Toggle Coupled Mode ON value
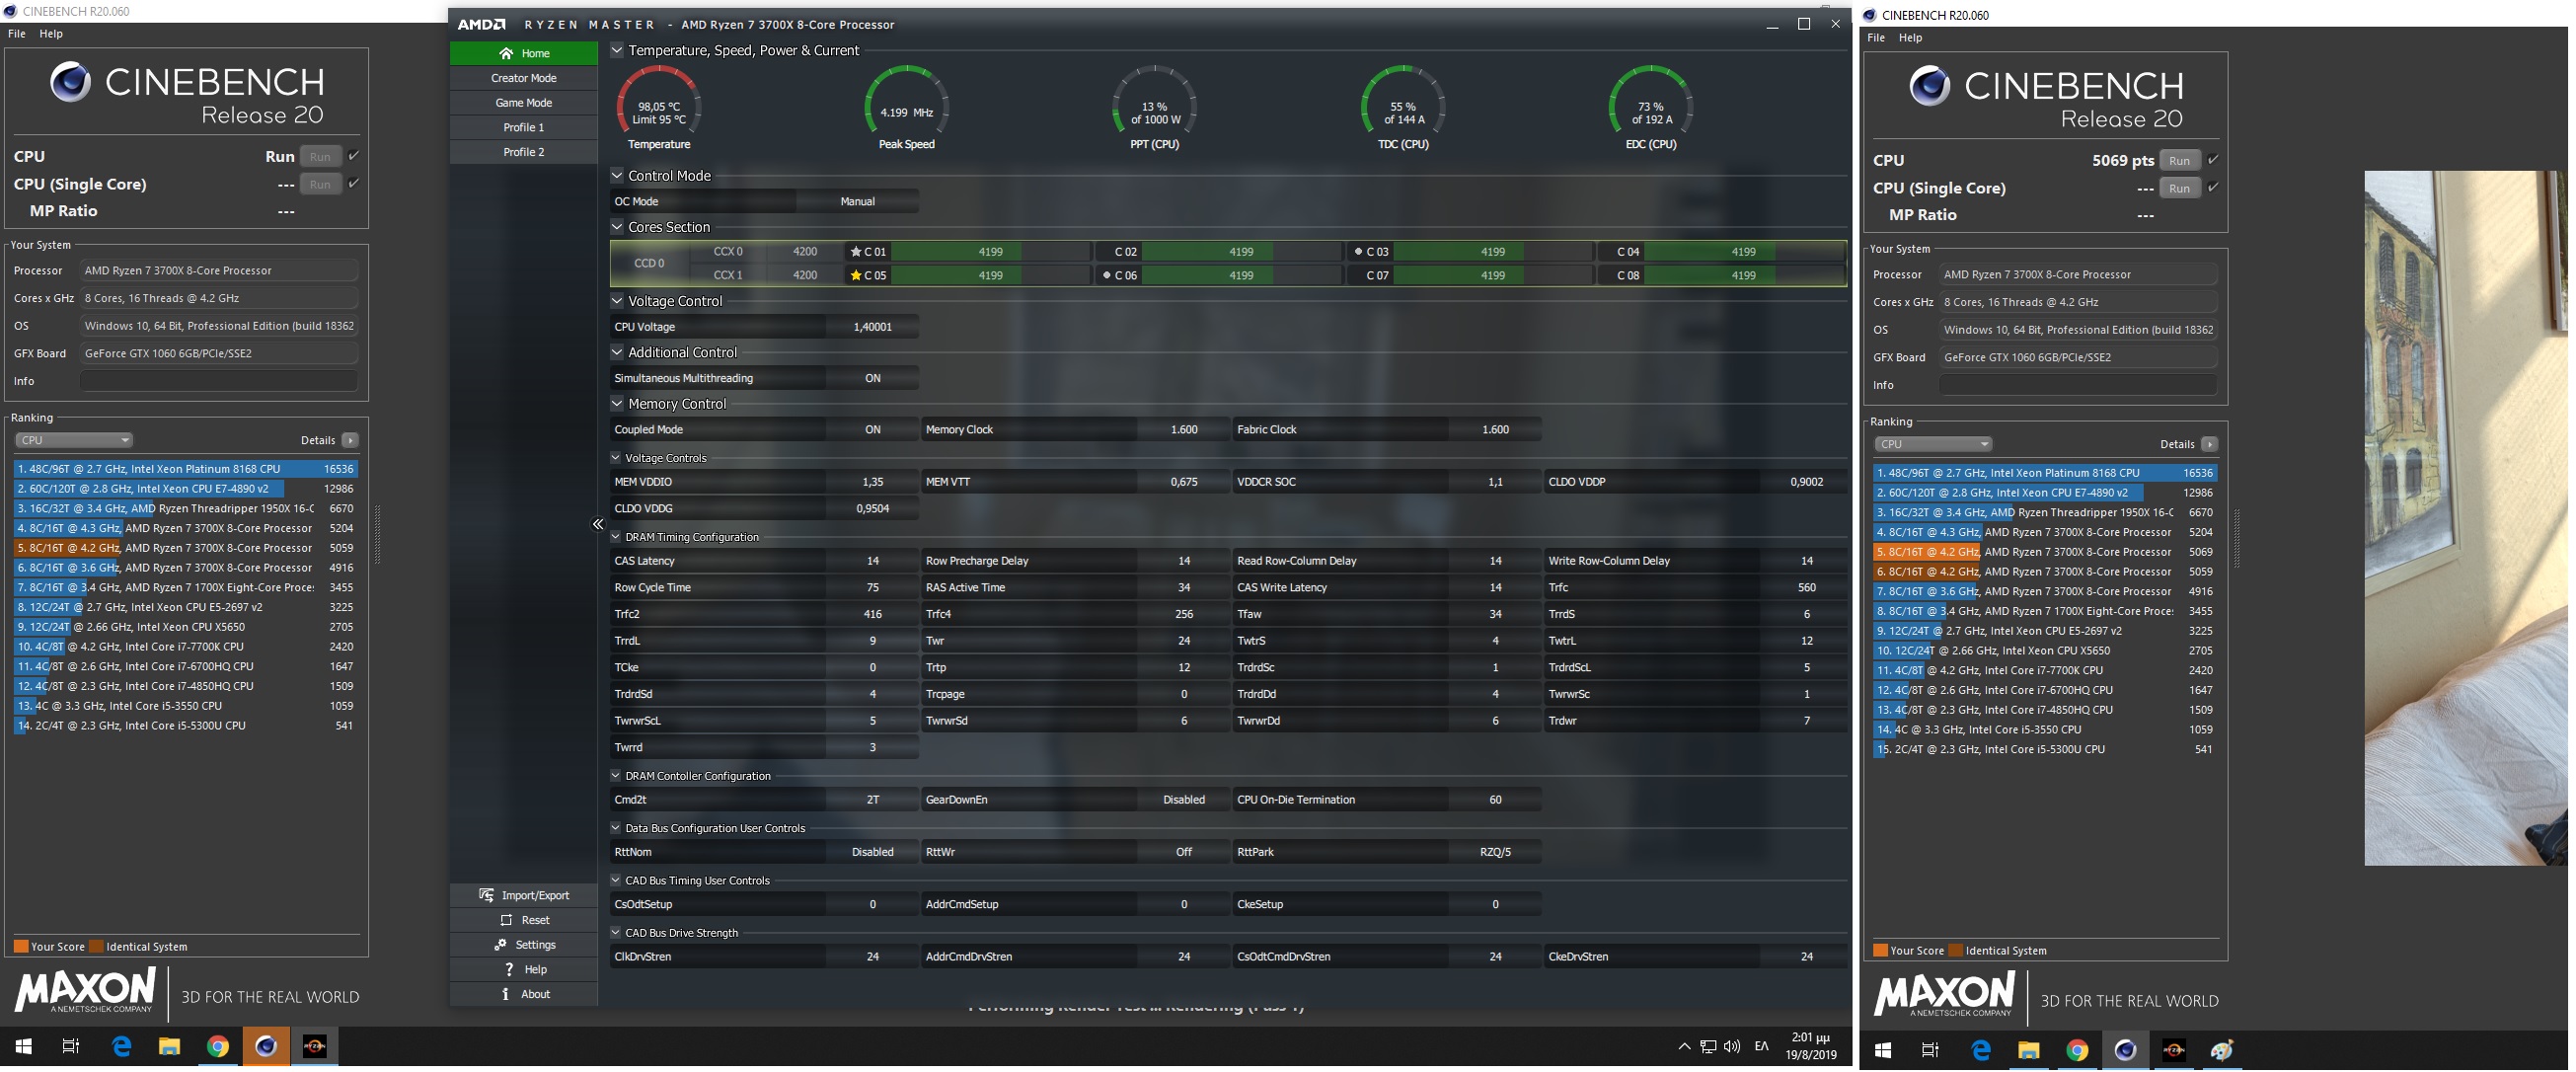Image resolution: width=2576 pixels, height=1072 pixels. tap(872, 430)
